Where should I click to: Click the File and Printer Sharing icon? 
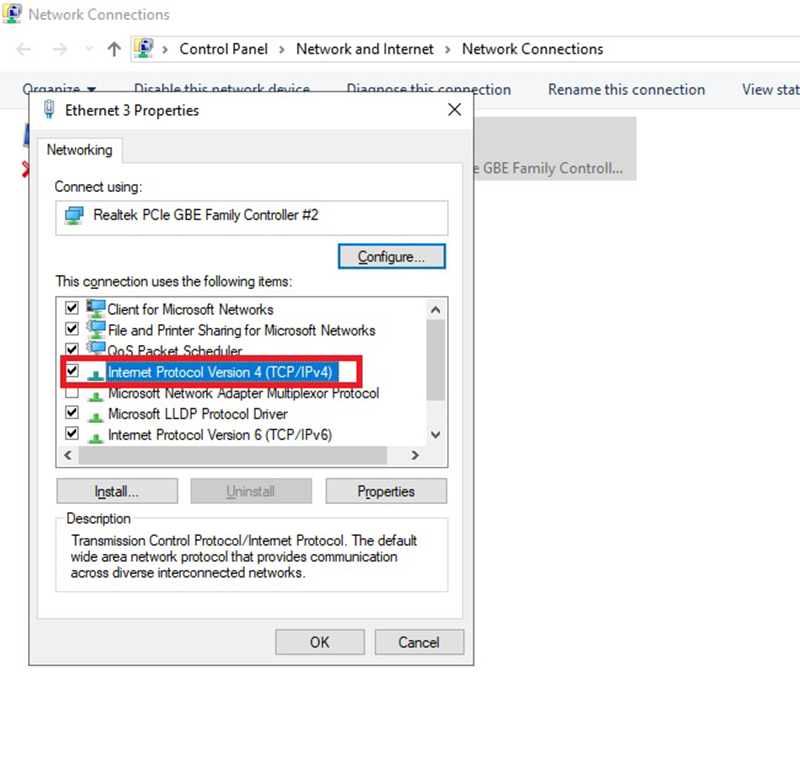coord(95,330)
